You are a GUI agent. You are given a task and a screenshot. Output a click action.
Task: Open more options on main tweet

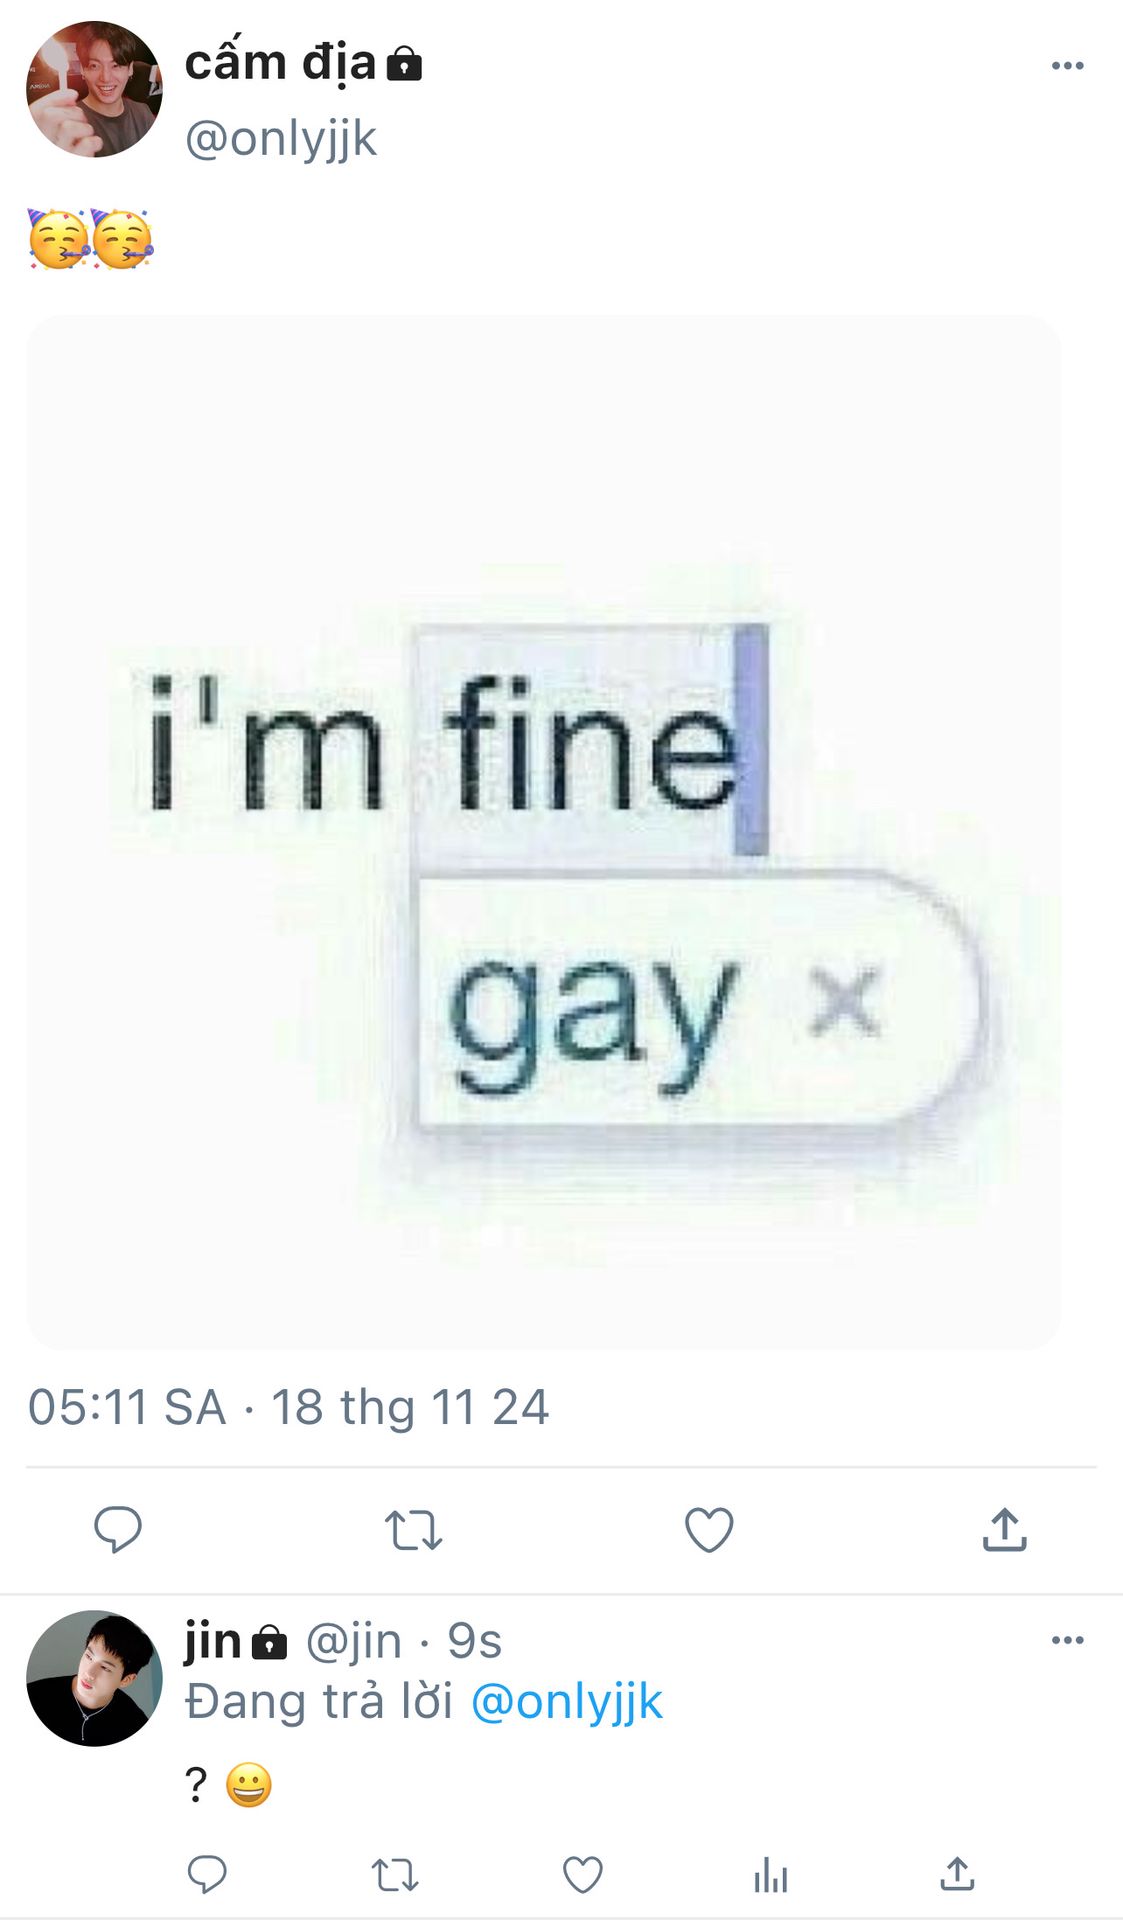[1067, 66]
